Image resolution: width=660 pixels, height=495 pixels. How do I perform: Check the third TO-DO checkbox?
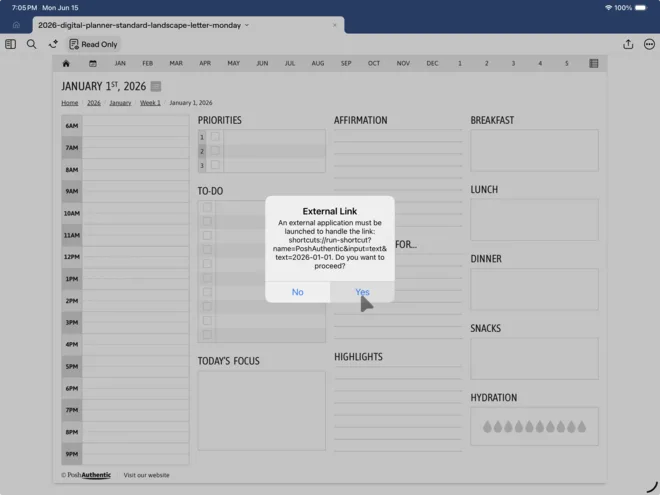click(x=207, y=235)
